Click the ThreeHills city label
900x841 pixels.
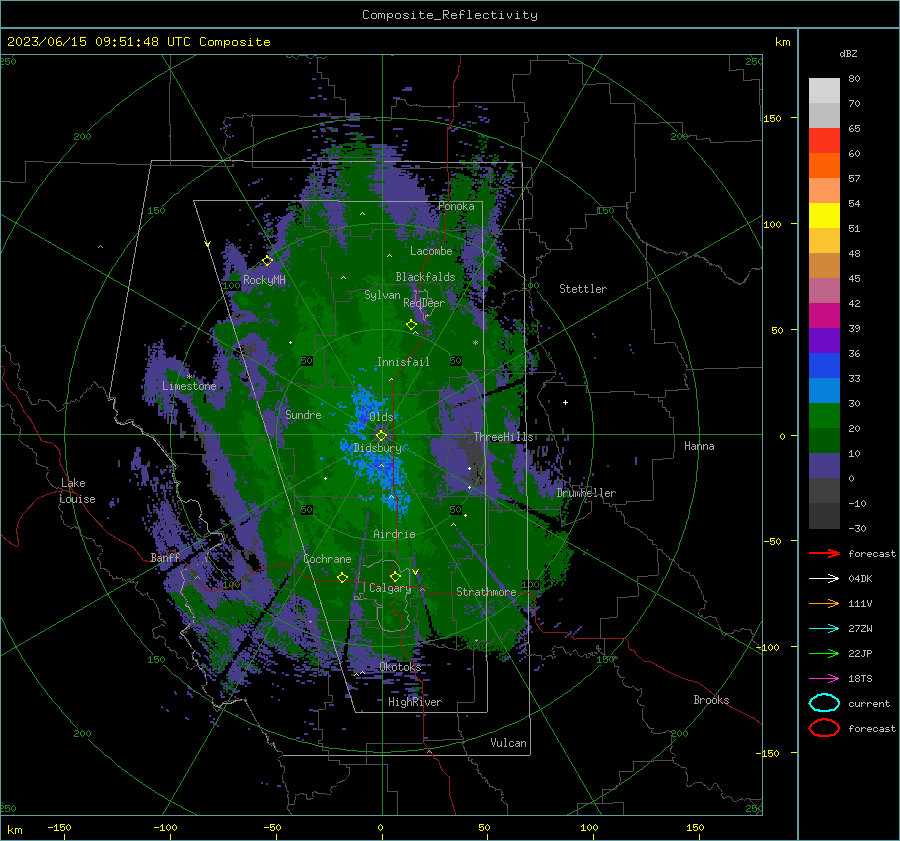click(x=503, y=437)
